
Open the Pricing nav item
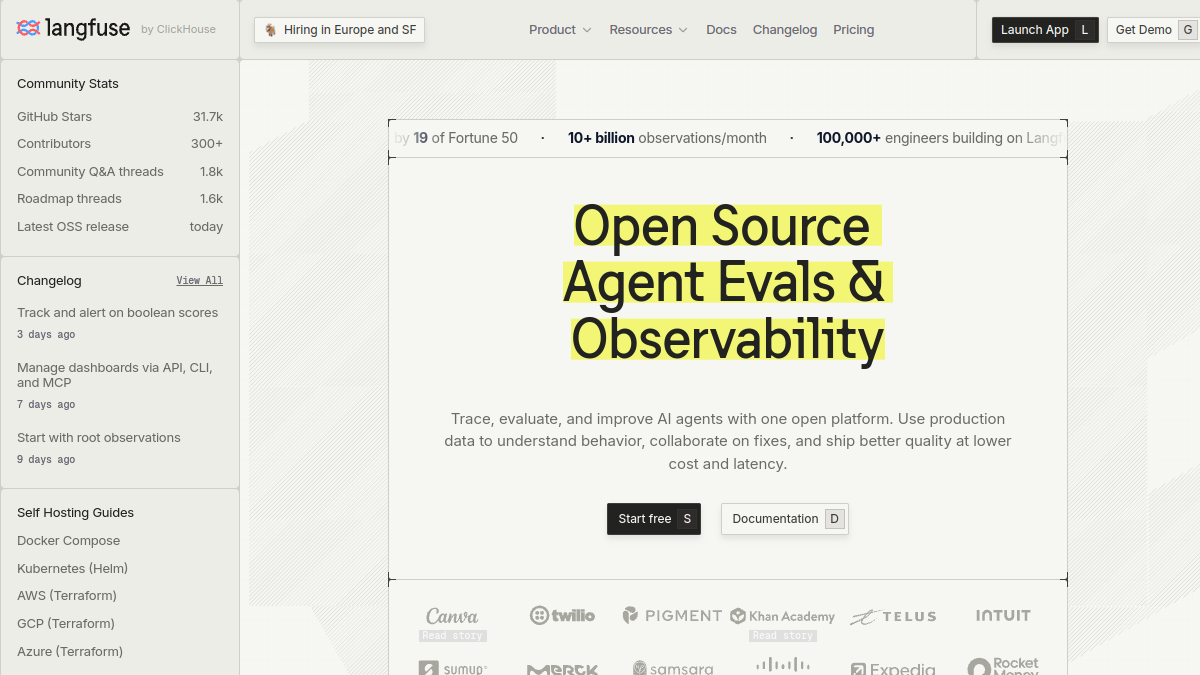coord(854,30)
